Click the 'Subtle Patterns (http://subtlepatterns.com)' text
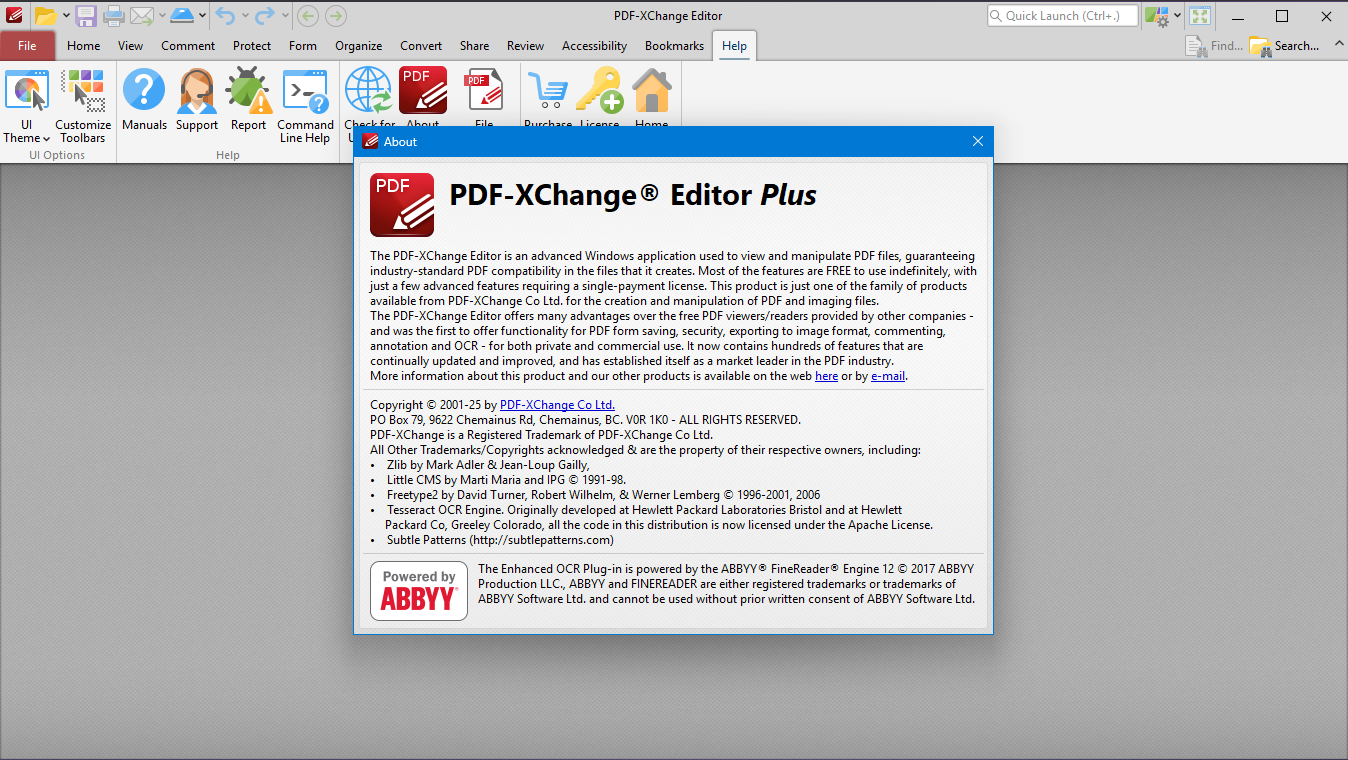Viewport: 1348px width, 760px height. [500, 540]
